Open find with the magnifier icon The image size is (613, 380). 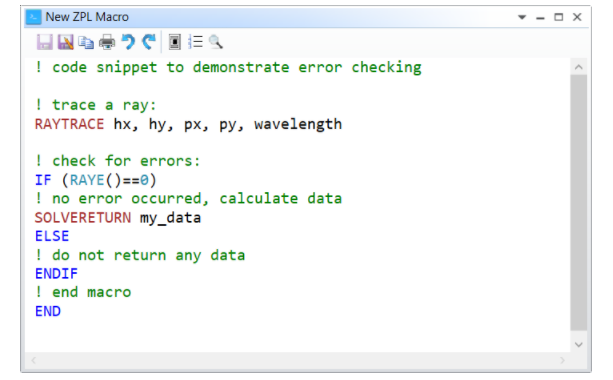pyautogui.click(x=216, y=42)
